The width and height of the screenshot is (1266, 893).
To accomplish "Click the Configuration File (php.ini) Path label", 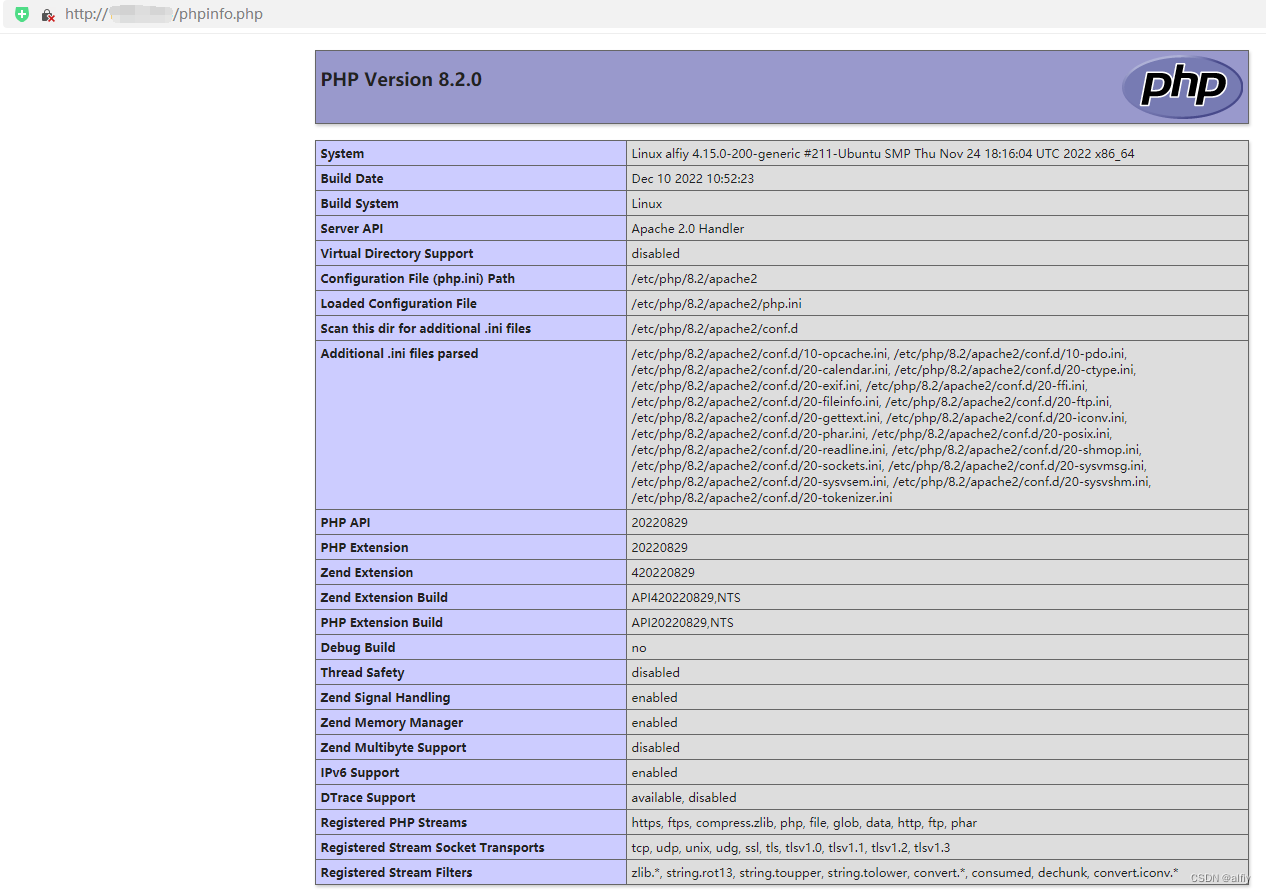I will click(418, 279).
